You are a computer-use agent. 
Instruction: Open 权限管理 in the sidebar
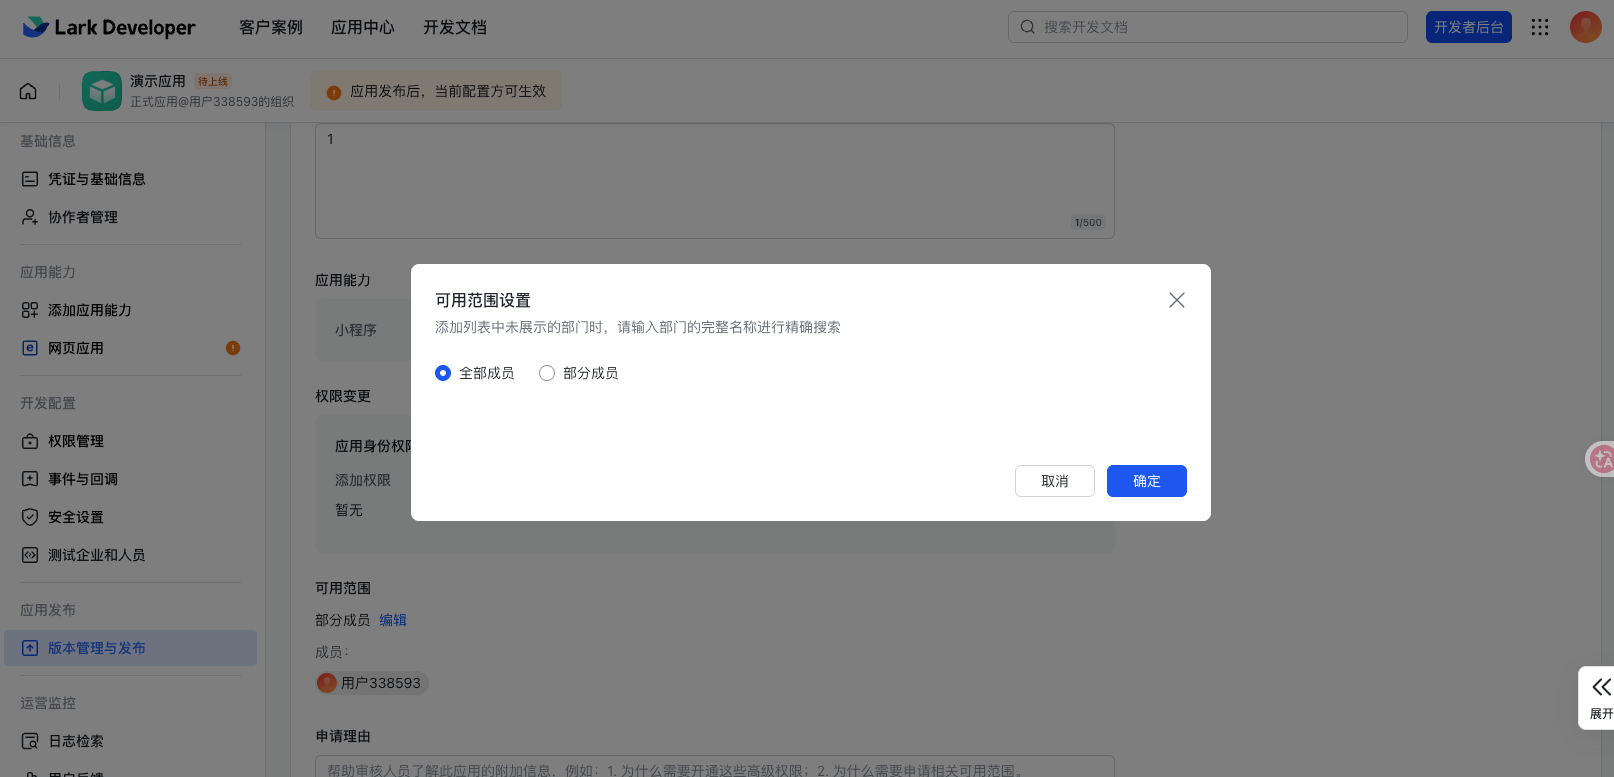click(76, 441)
